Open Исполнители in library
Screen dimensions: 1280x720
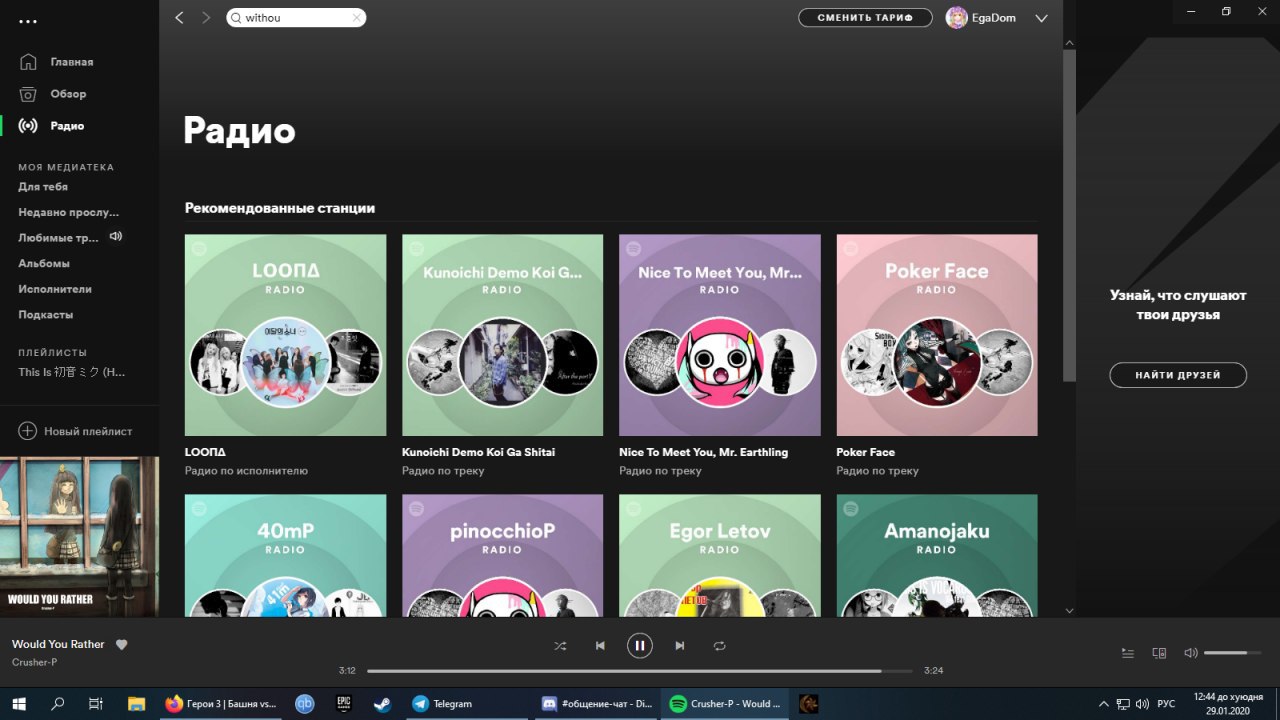pos(55,289)
